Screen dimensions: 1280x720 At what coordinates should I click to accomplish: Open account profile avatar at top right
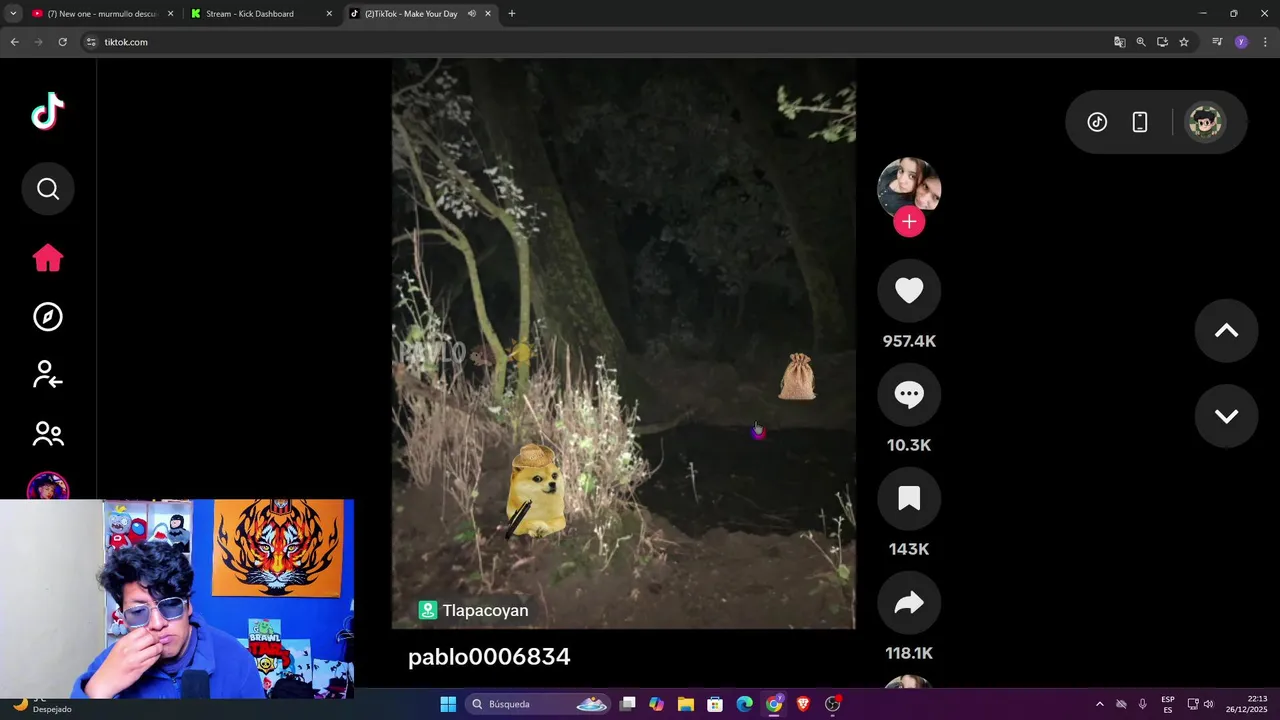coord(1205,122)
